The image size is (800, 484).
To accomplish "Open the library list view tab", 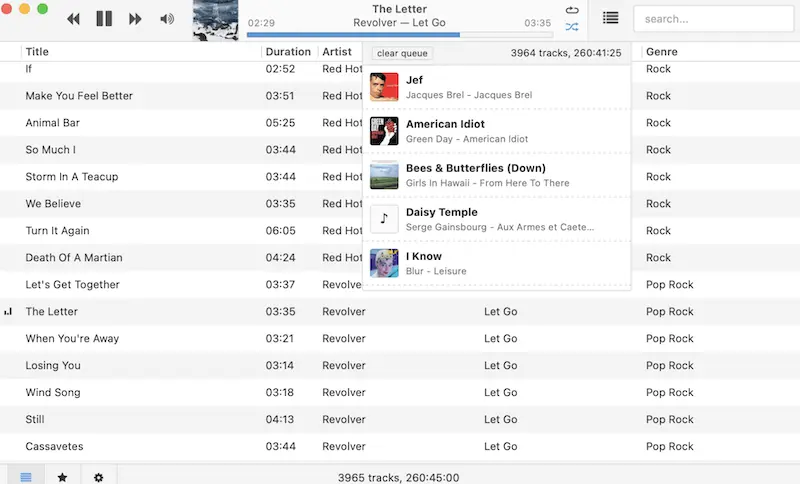I will [x=26, y=476].
